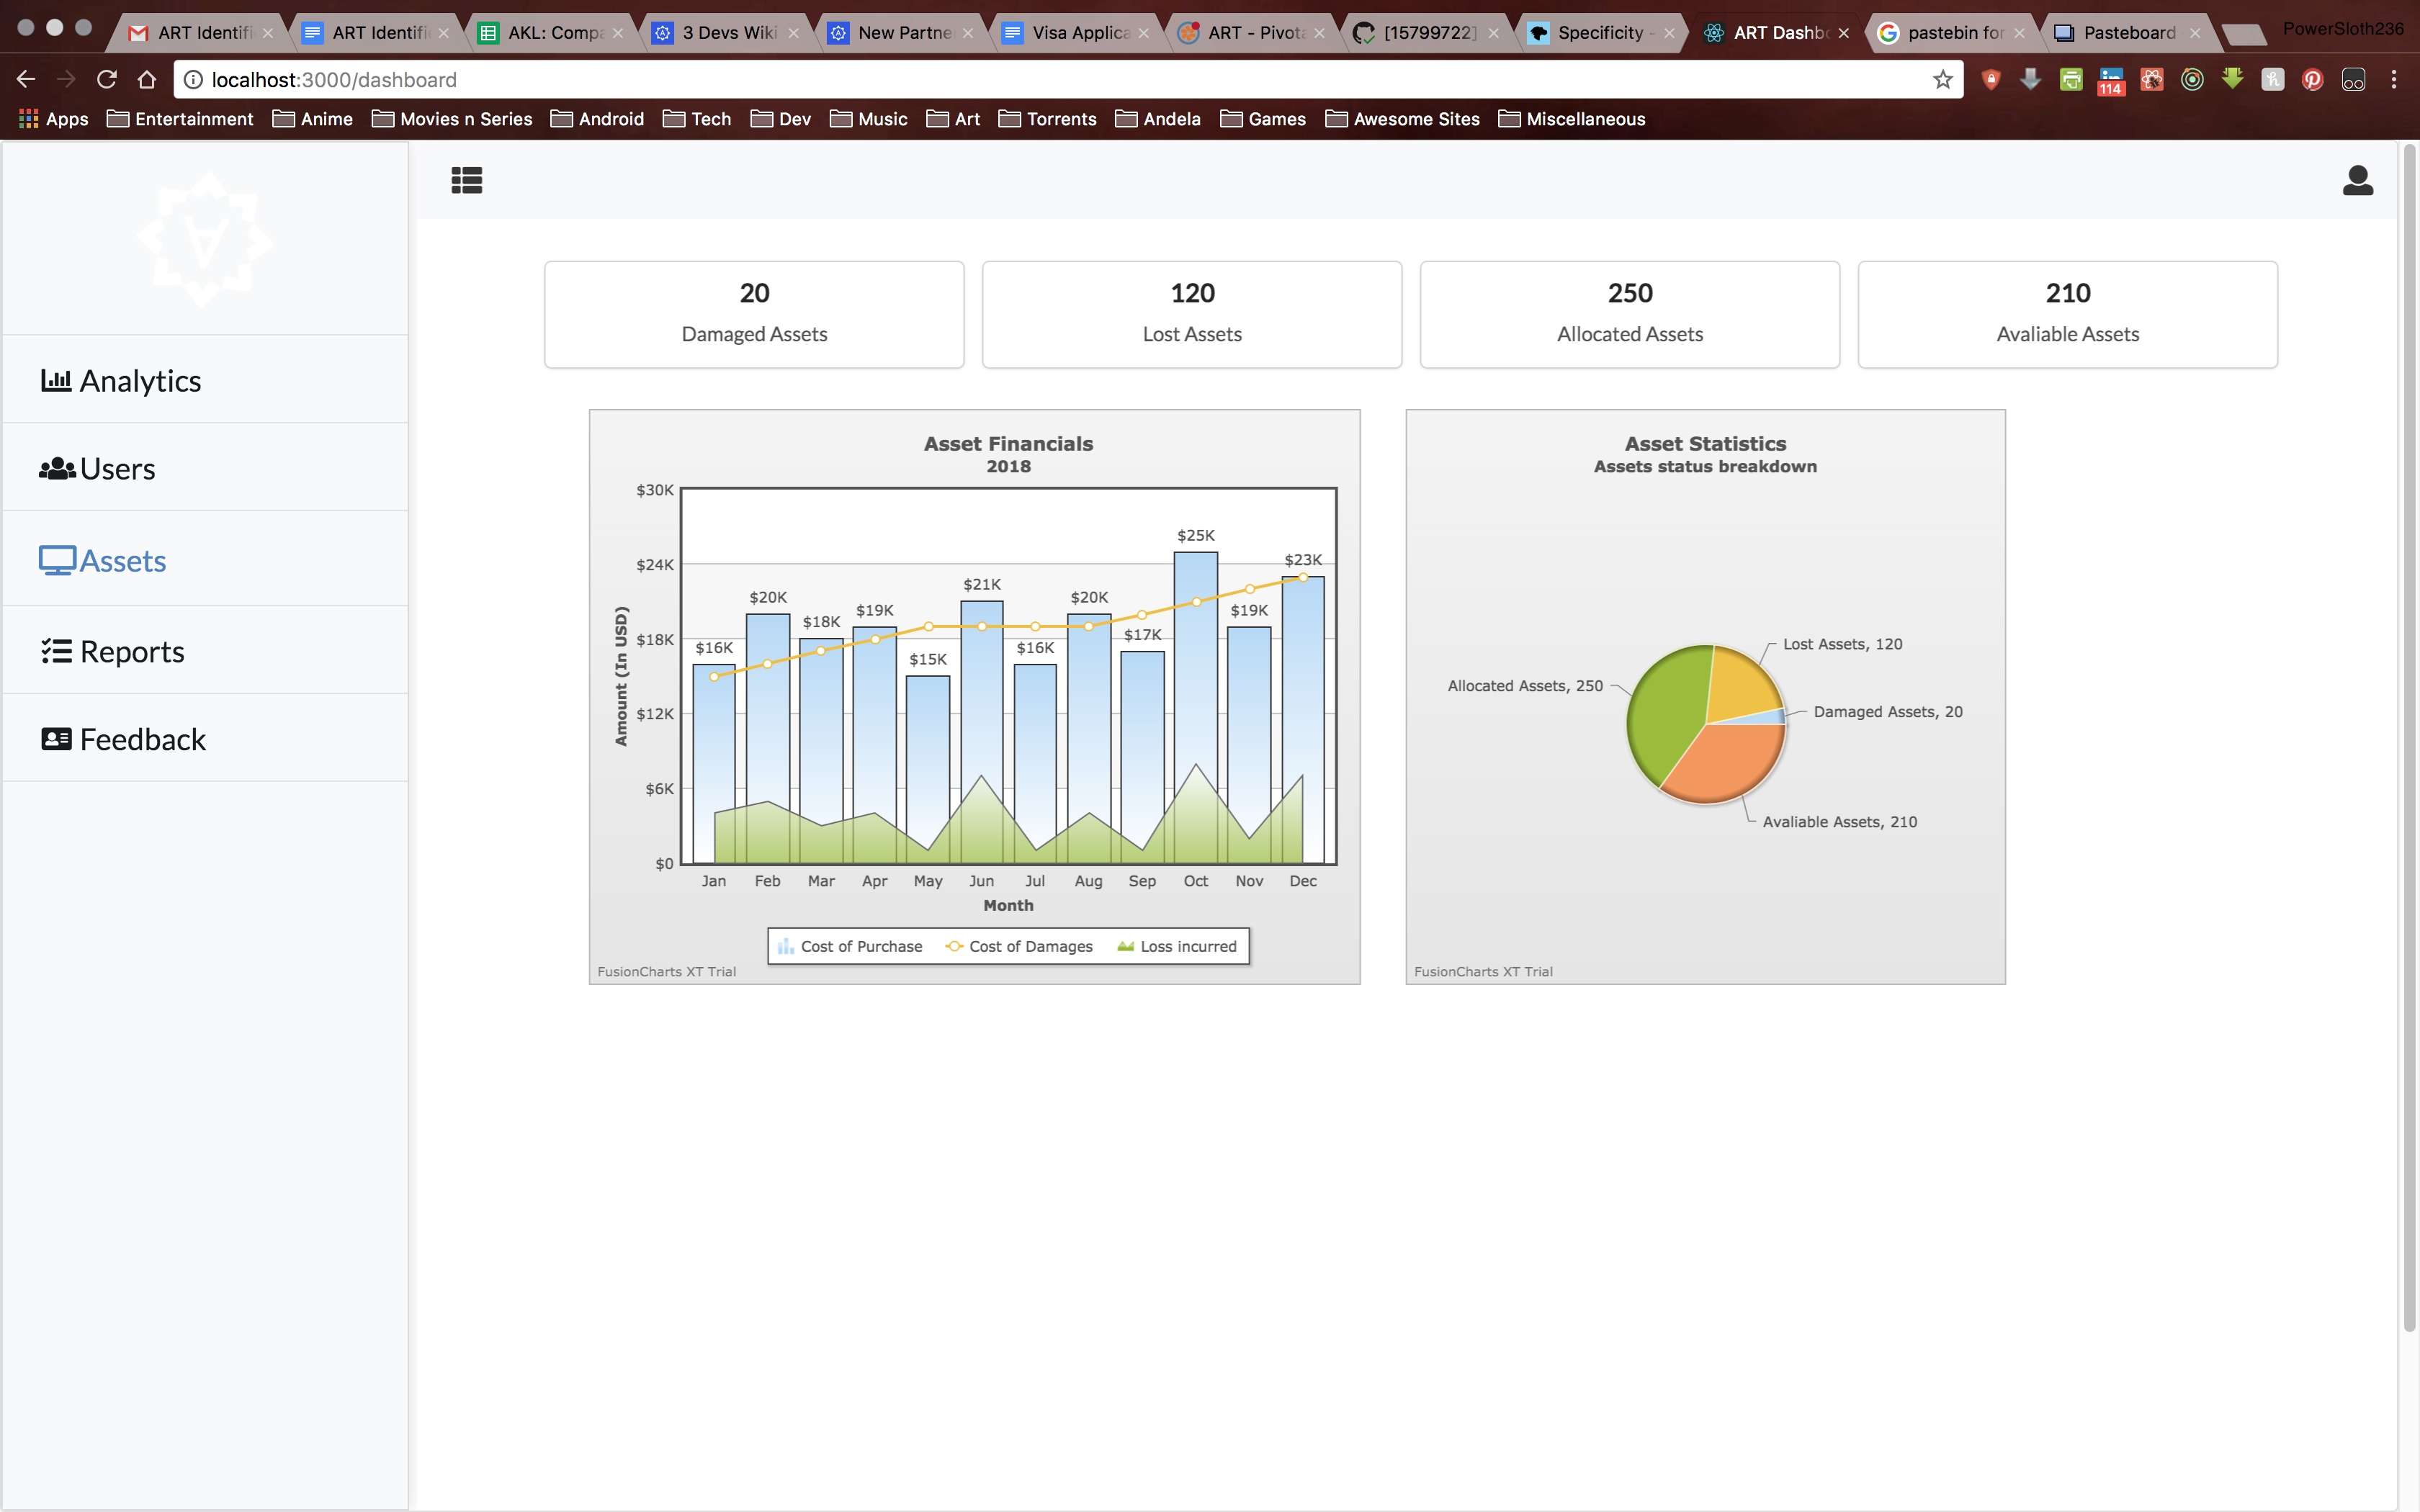This screenshot has width=2420, height=1512.
Task: Click the Pinterest extension icon
Action: (2312, 79)
